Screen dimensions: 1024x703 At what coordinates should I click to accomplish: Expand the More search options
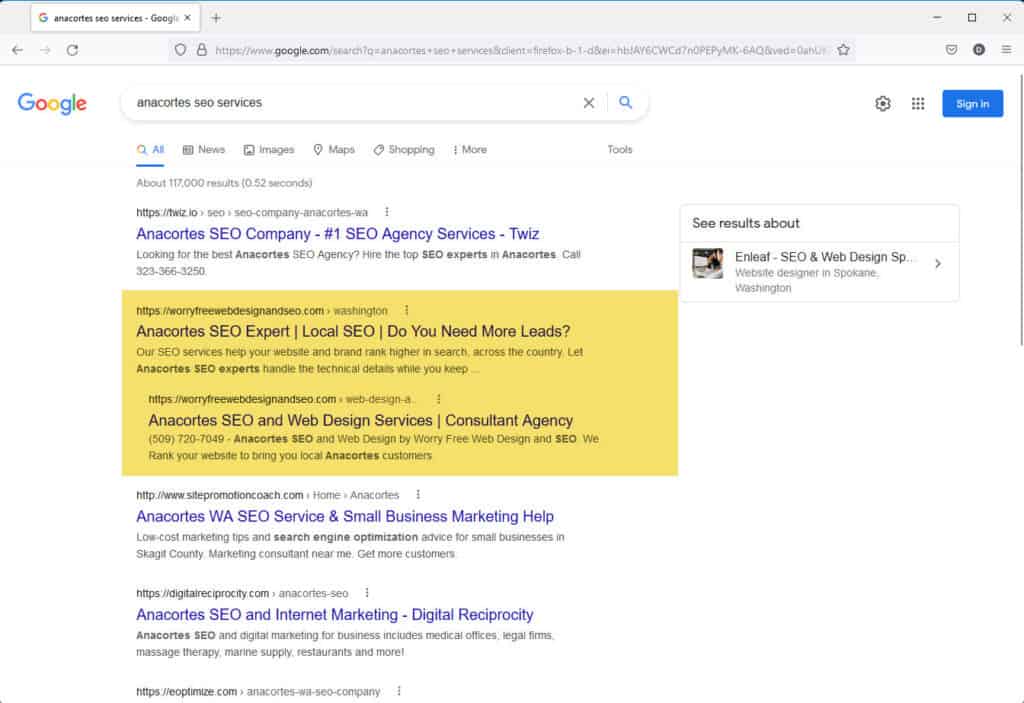point(470,150)
